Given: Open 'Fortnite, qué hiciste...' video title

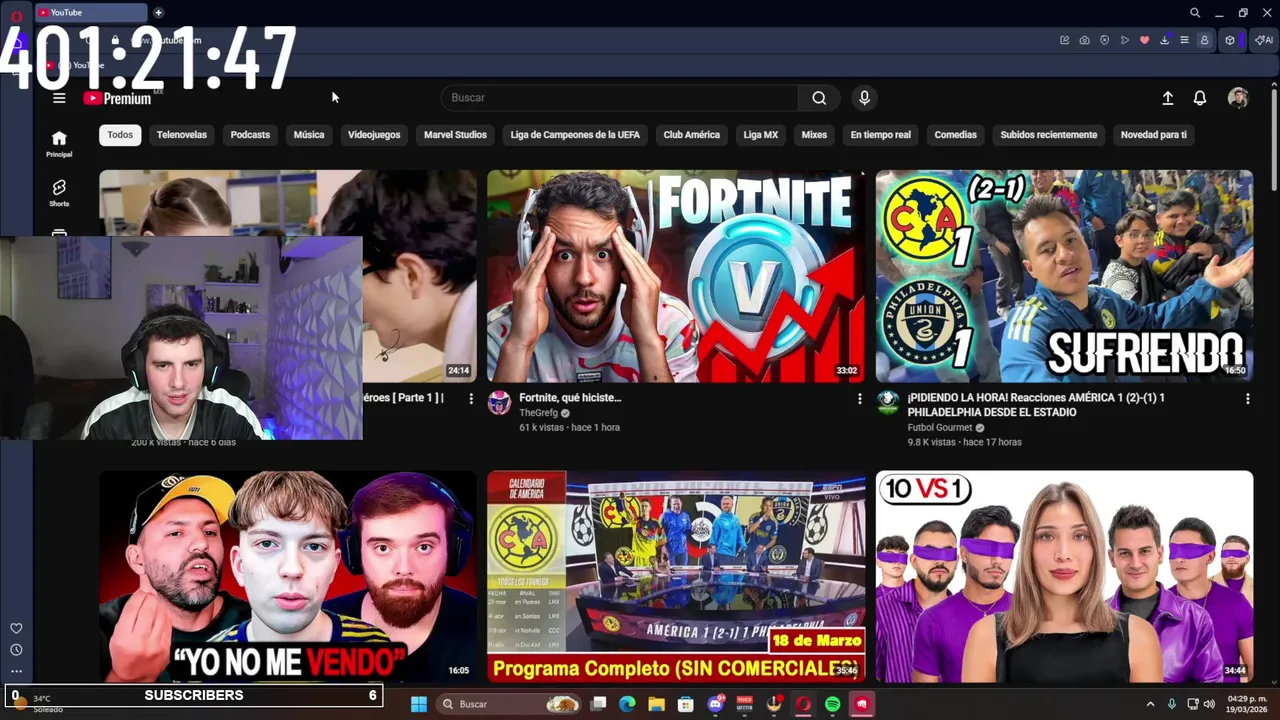Looking at the screenshot, I should point(570,398).
